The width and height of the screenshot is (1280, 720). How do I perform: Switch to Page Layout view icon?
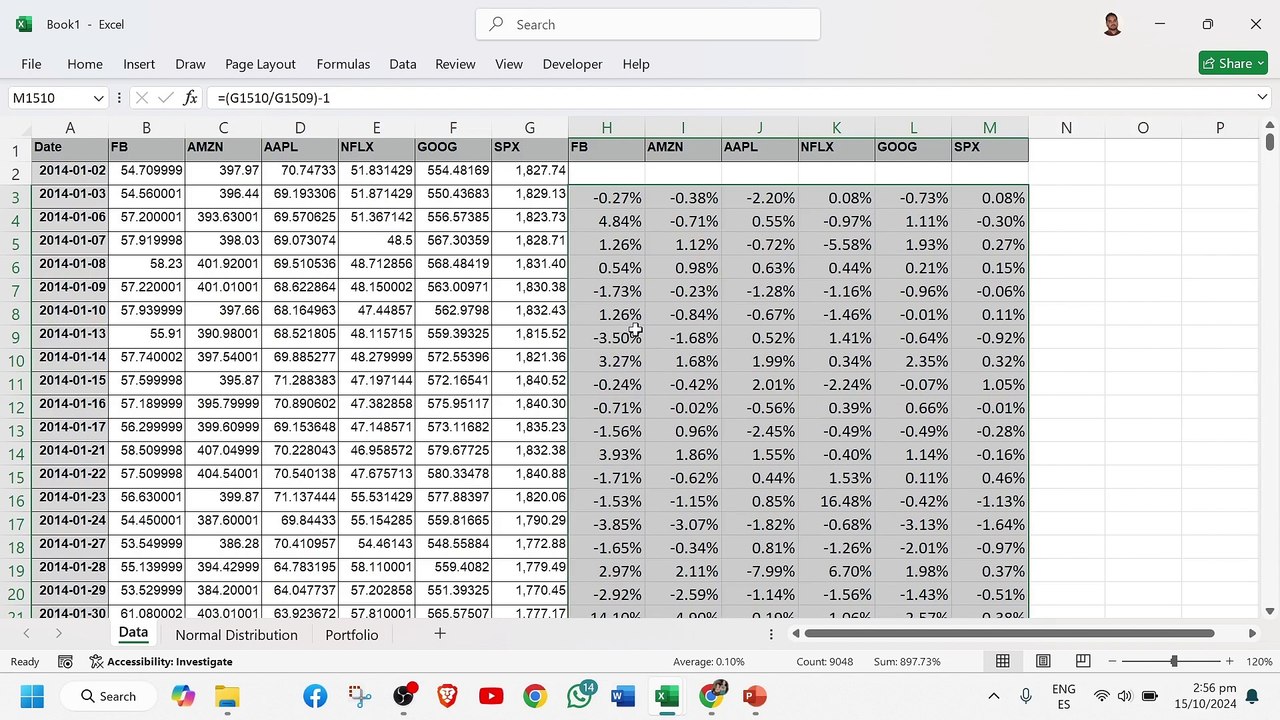tap(1043, 661)
